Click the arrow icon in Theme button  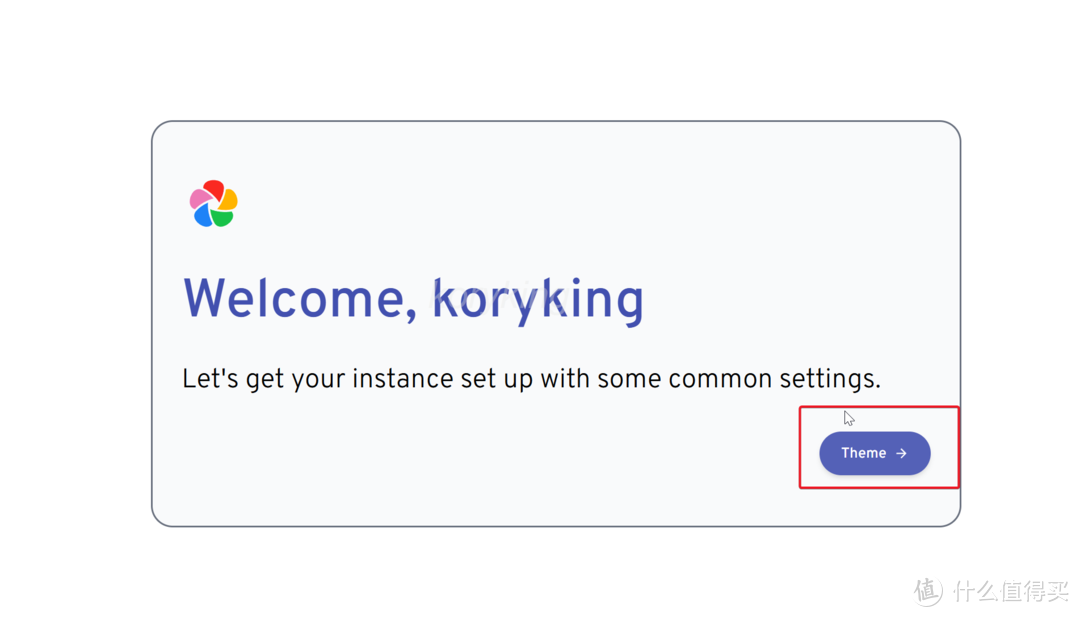pos(901,454)
